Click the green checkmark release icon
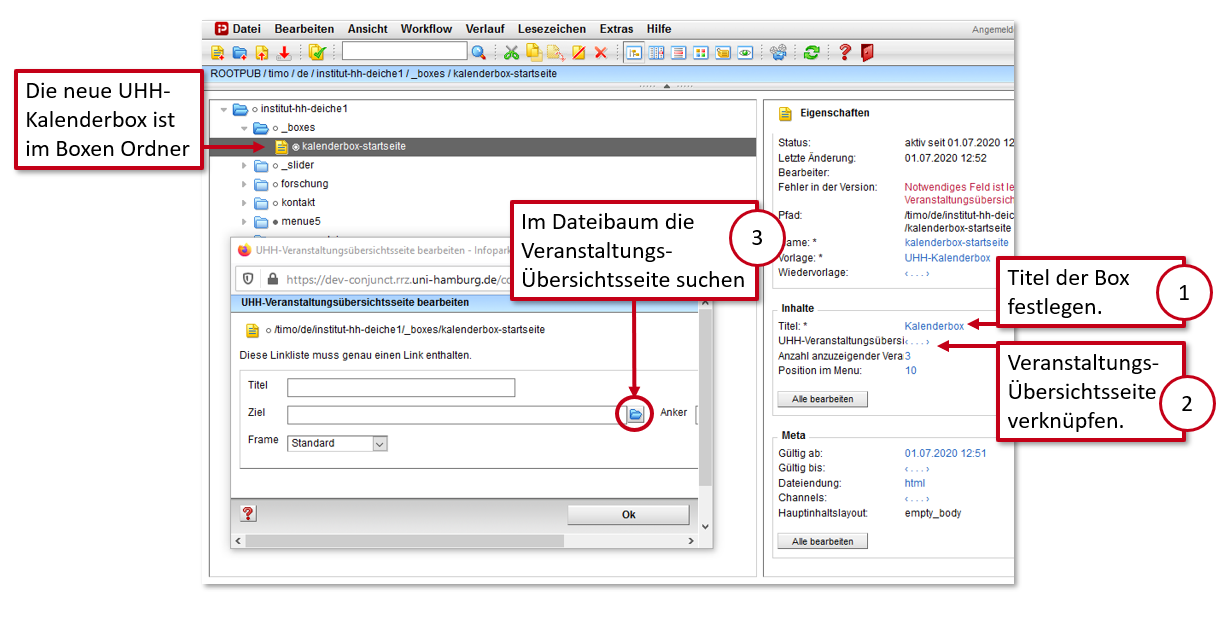 [317, 52]
